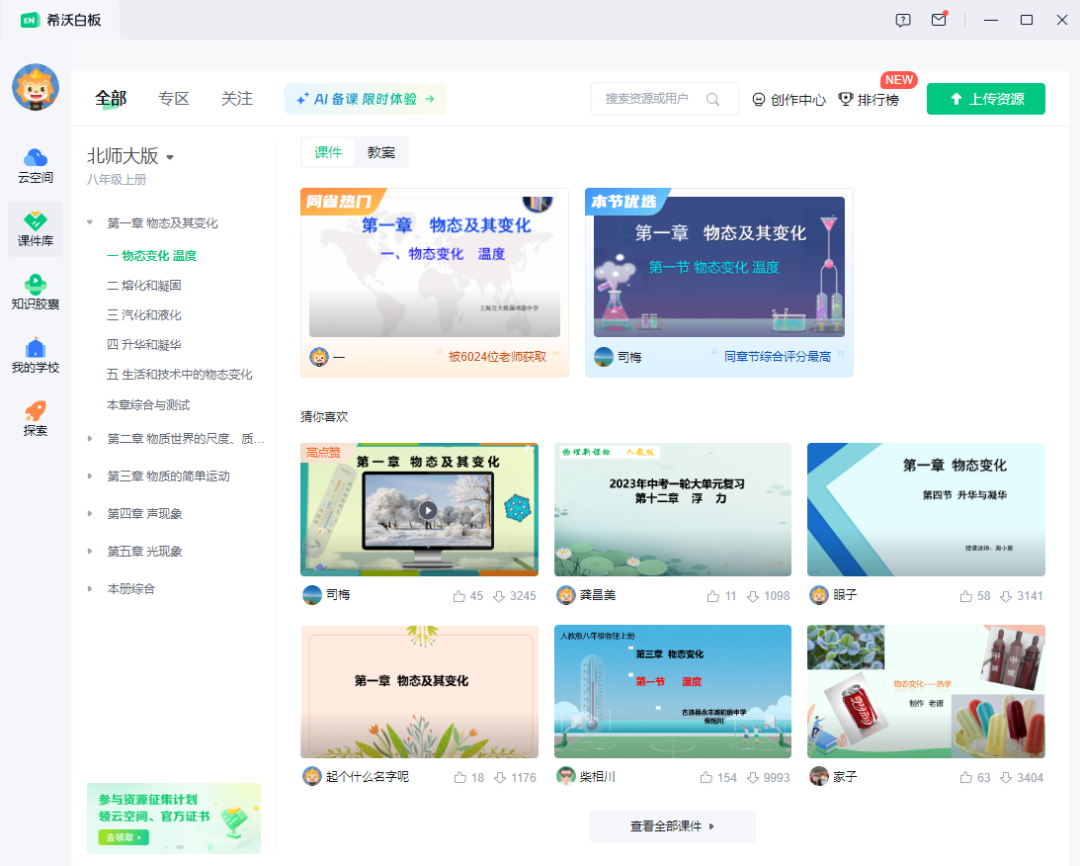Open 知识胶囊 in the sidebar
Viewport: 1080px width, 866px height.
pyautogui.click(x=35, y=292)
